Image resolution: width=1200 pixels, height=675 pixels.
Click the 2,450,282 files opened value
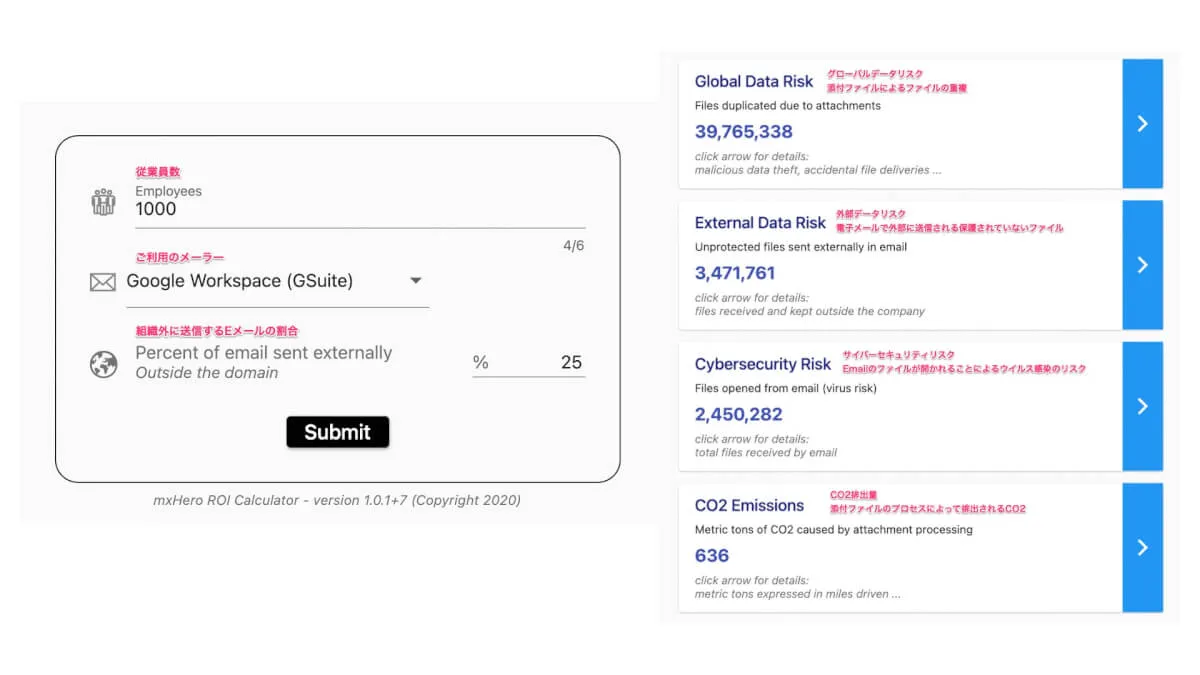coord(739,414)
